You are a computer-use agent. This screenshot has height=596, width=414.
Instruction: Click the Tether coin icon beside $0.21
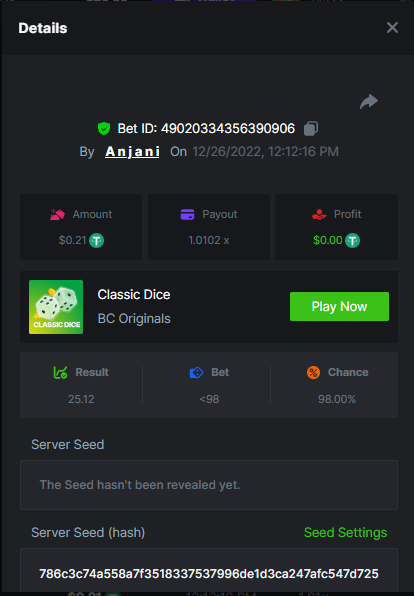(97, 241)
